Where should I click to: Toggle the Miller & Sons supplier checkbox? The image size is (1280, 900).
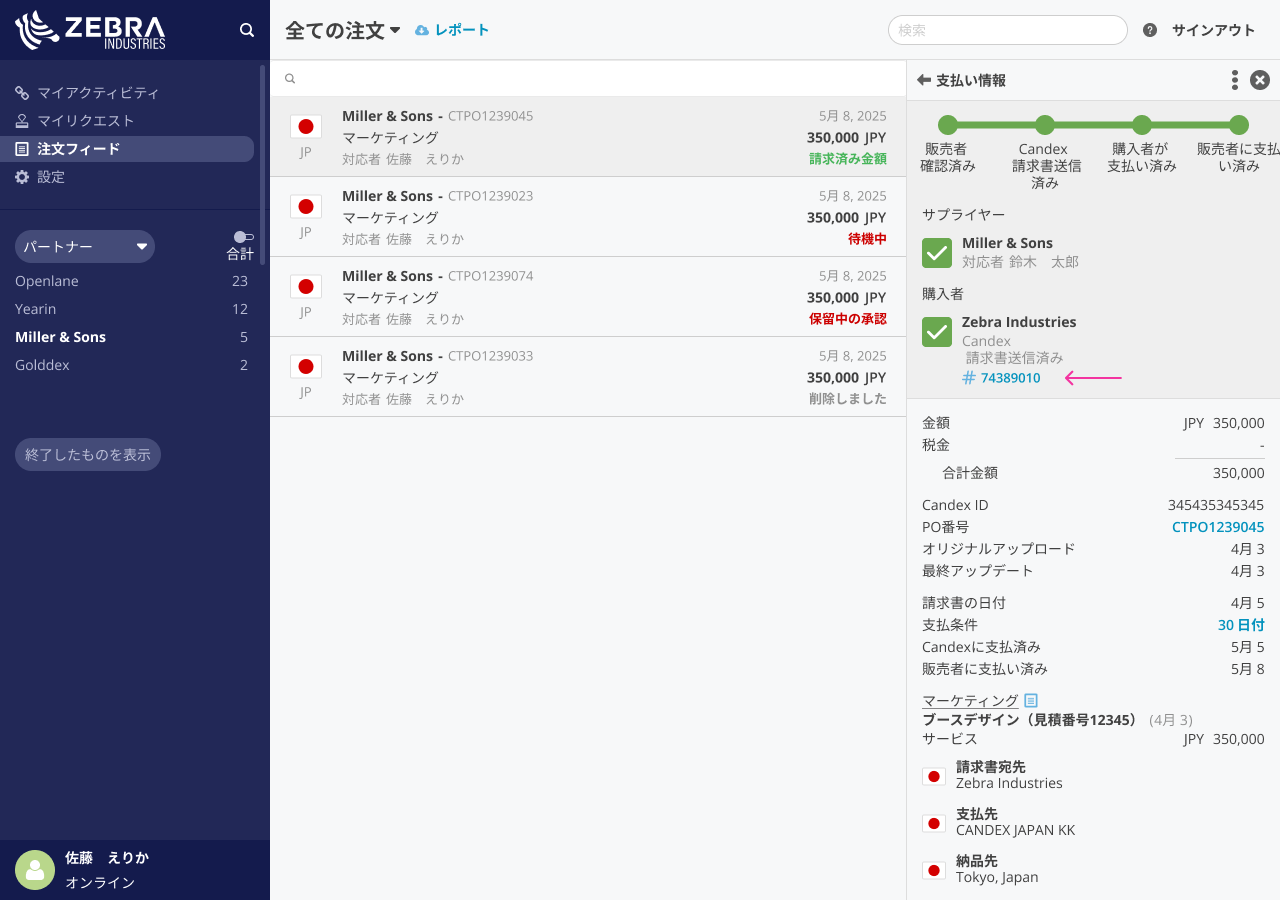937,253
